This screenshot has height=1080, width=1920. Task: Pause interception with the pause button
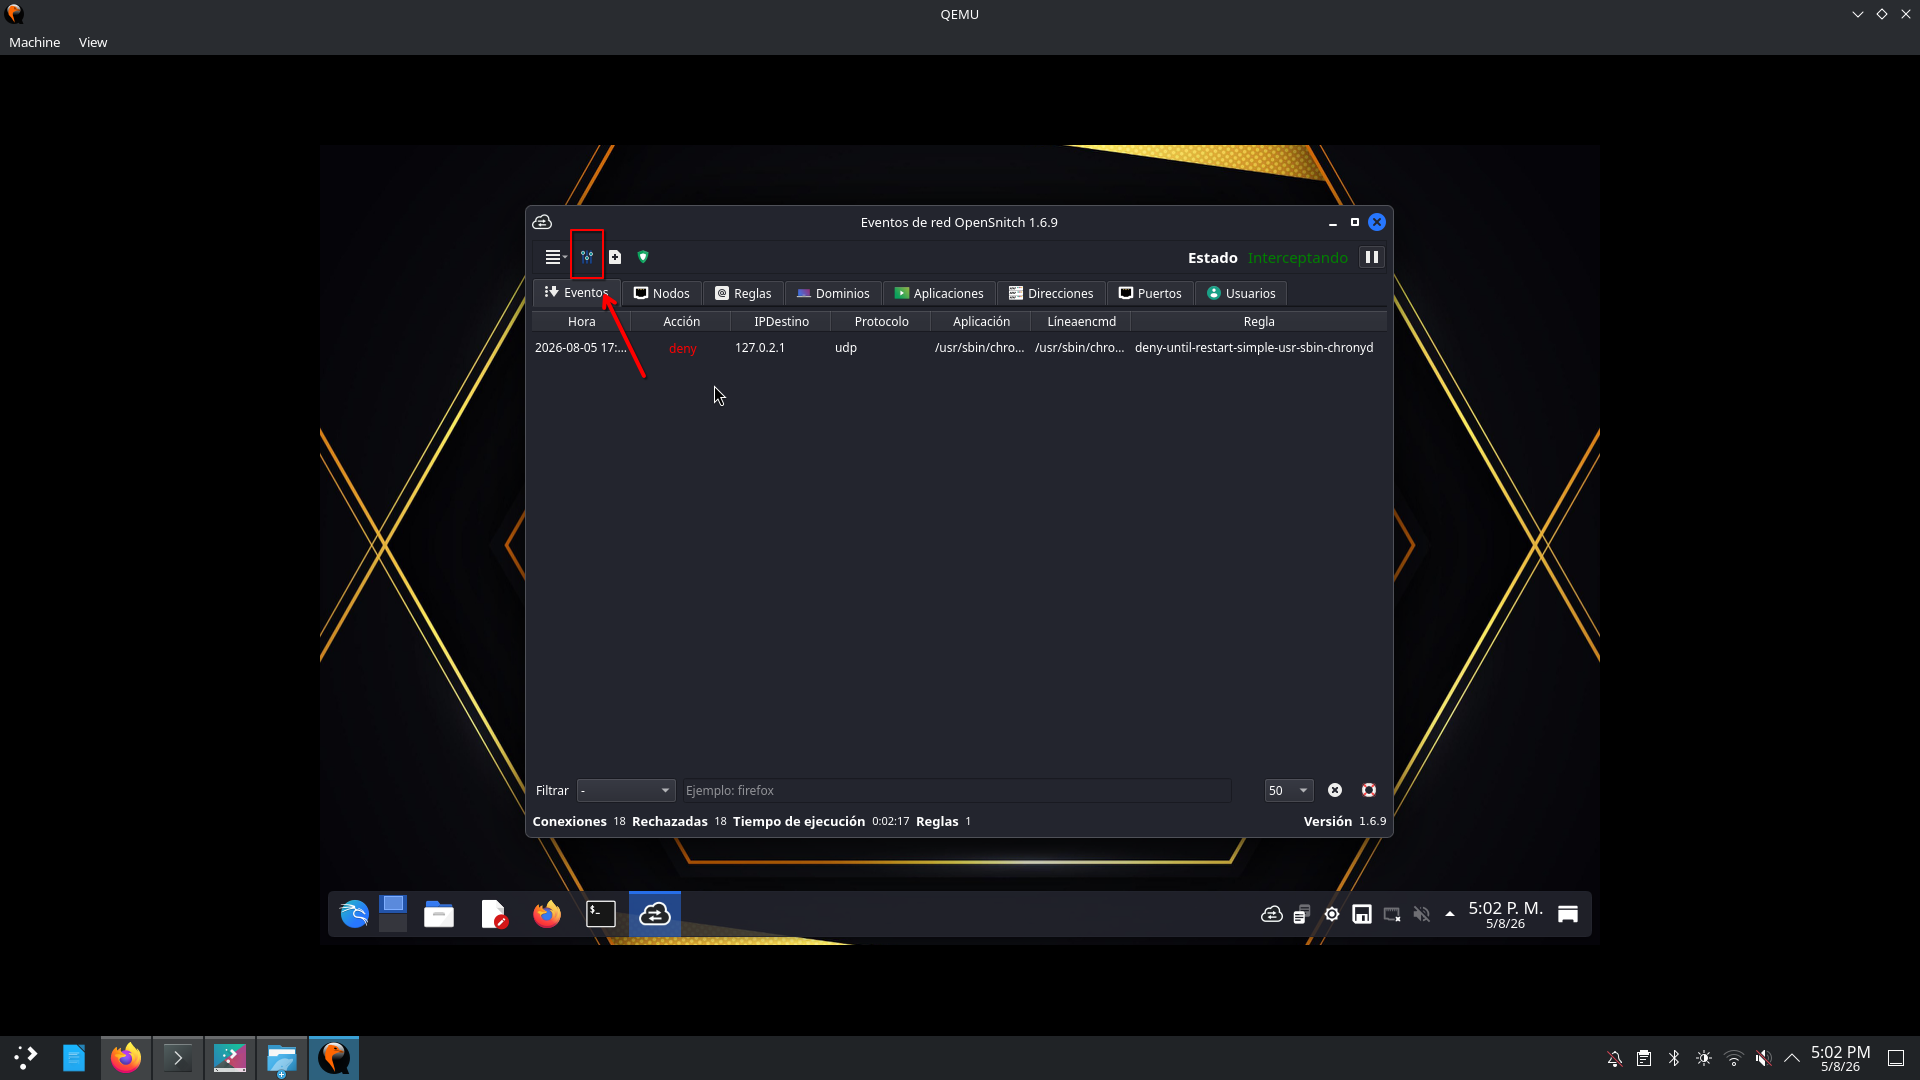[1372, 257]
